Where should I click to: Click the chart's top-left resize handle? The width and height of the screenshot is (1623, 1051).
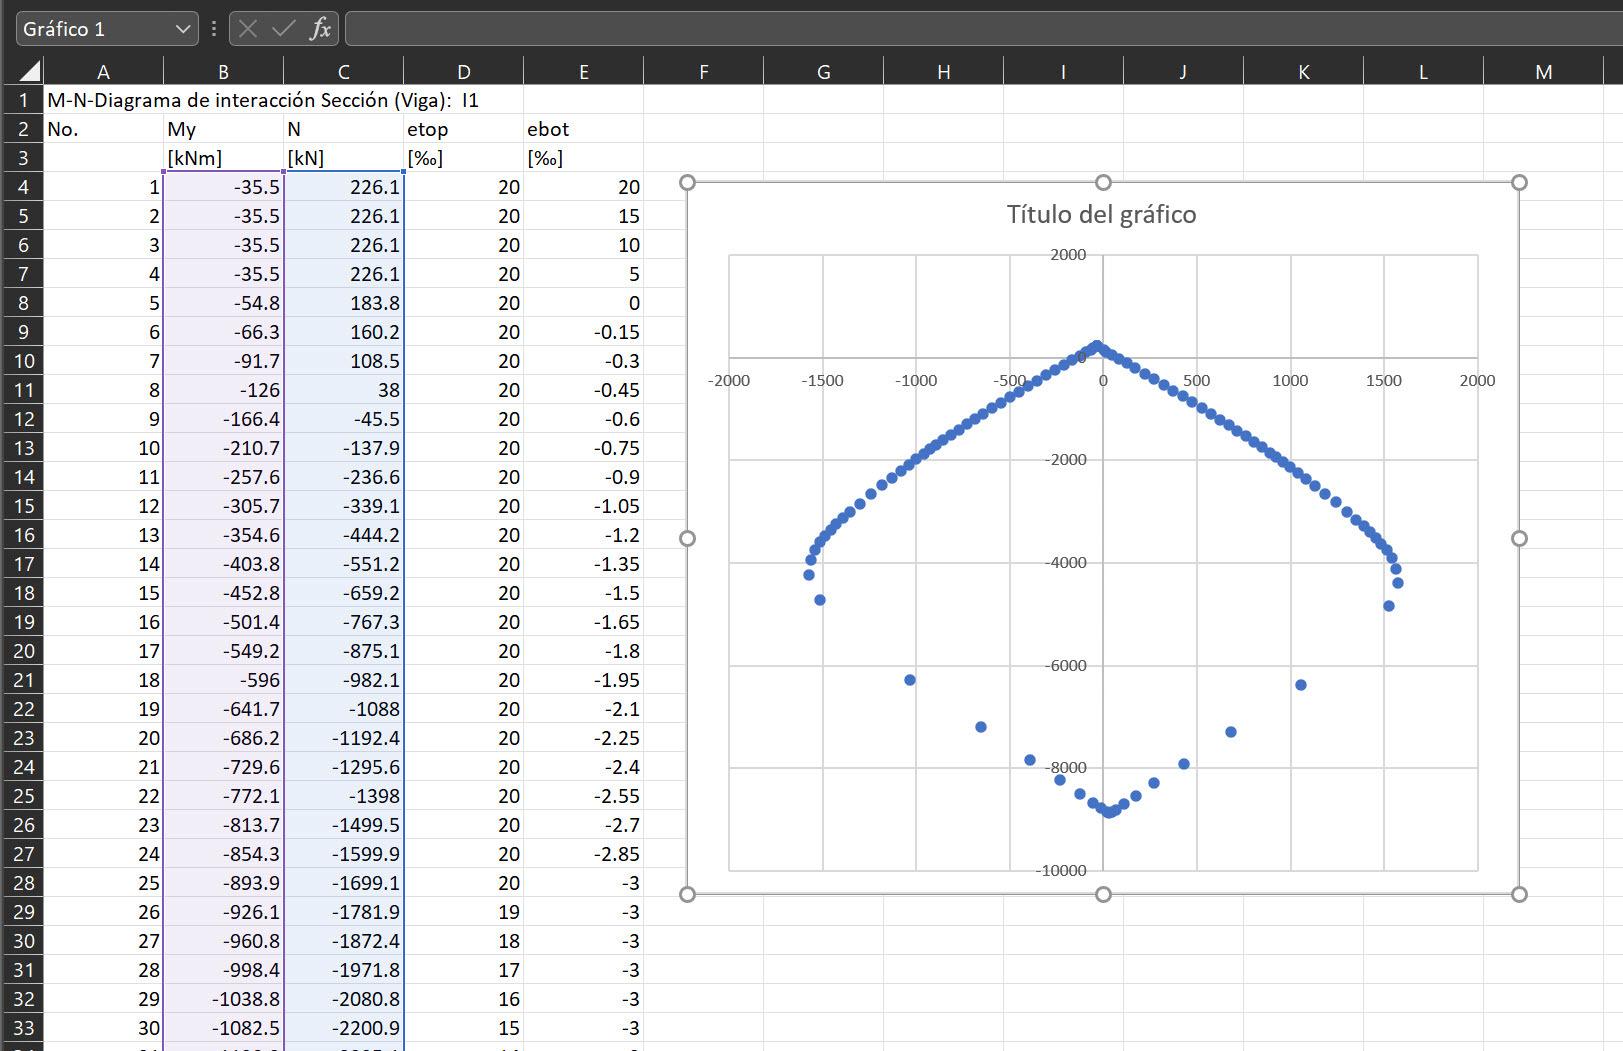tap(687, 182)
